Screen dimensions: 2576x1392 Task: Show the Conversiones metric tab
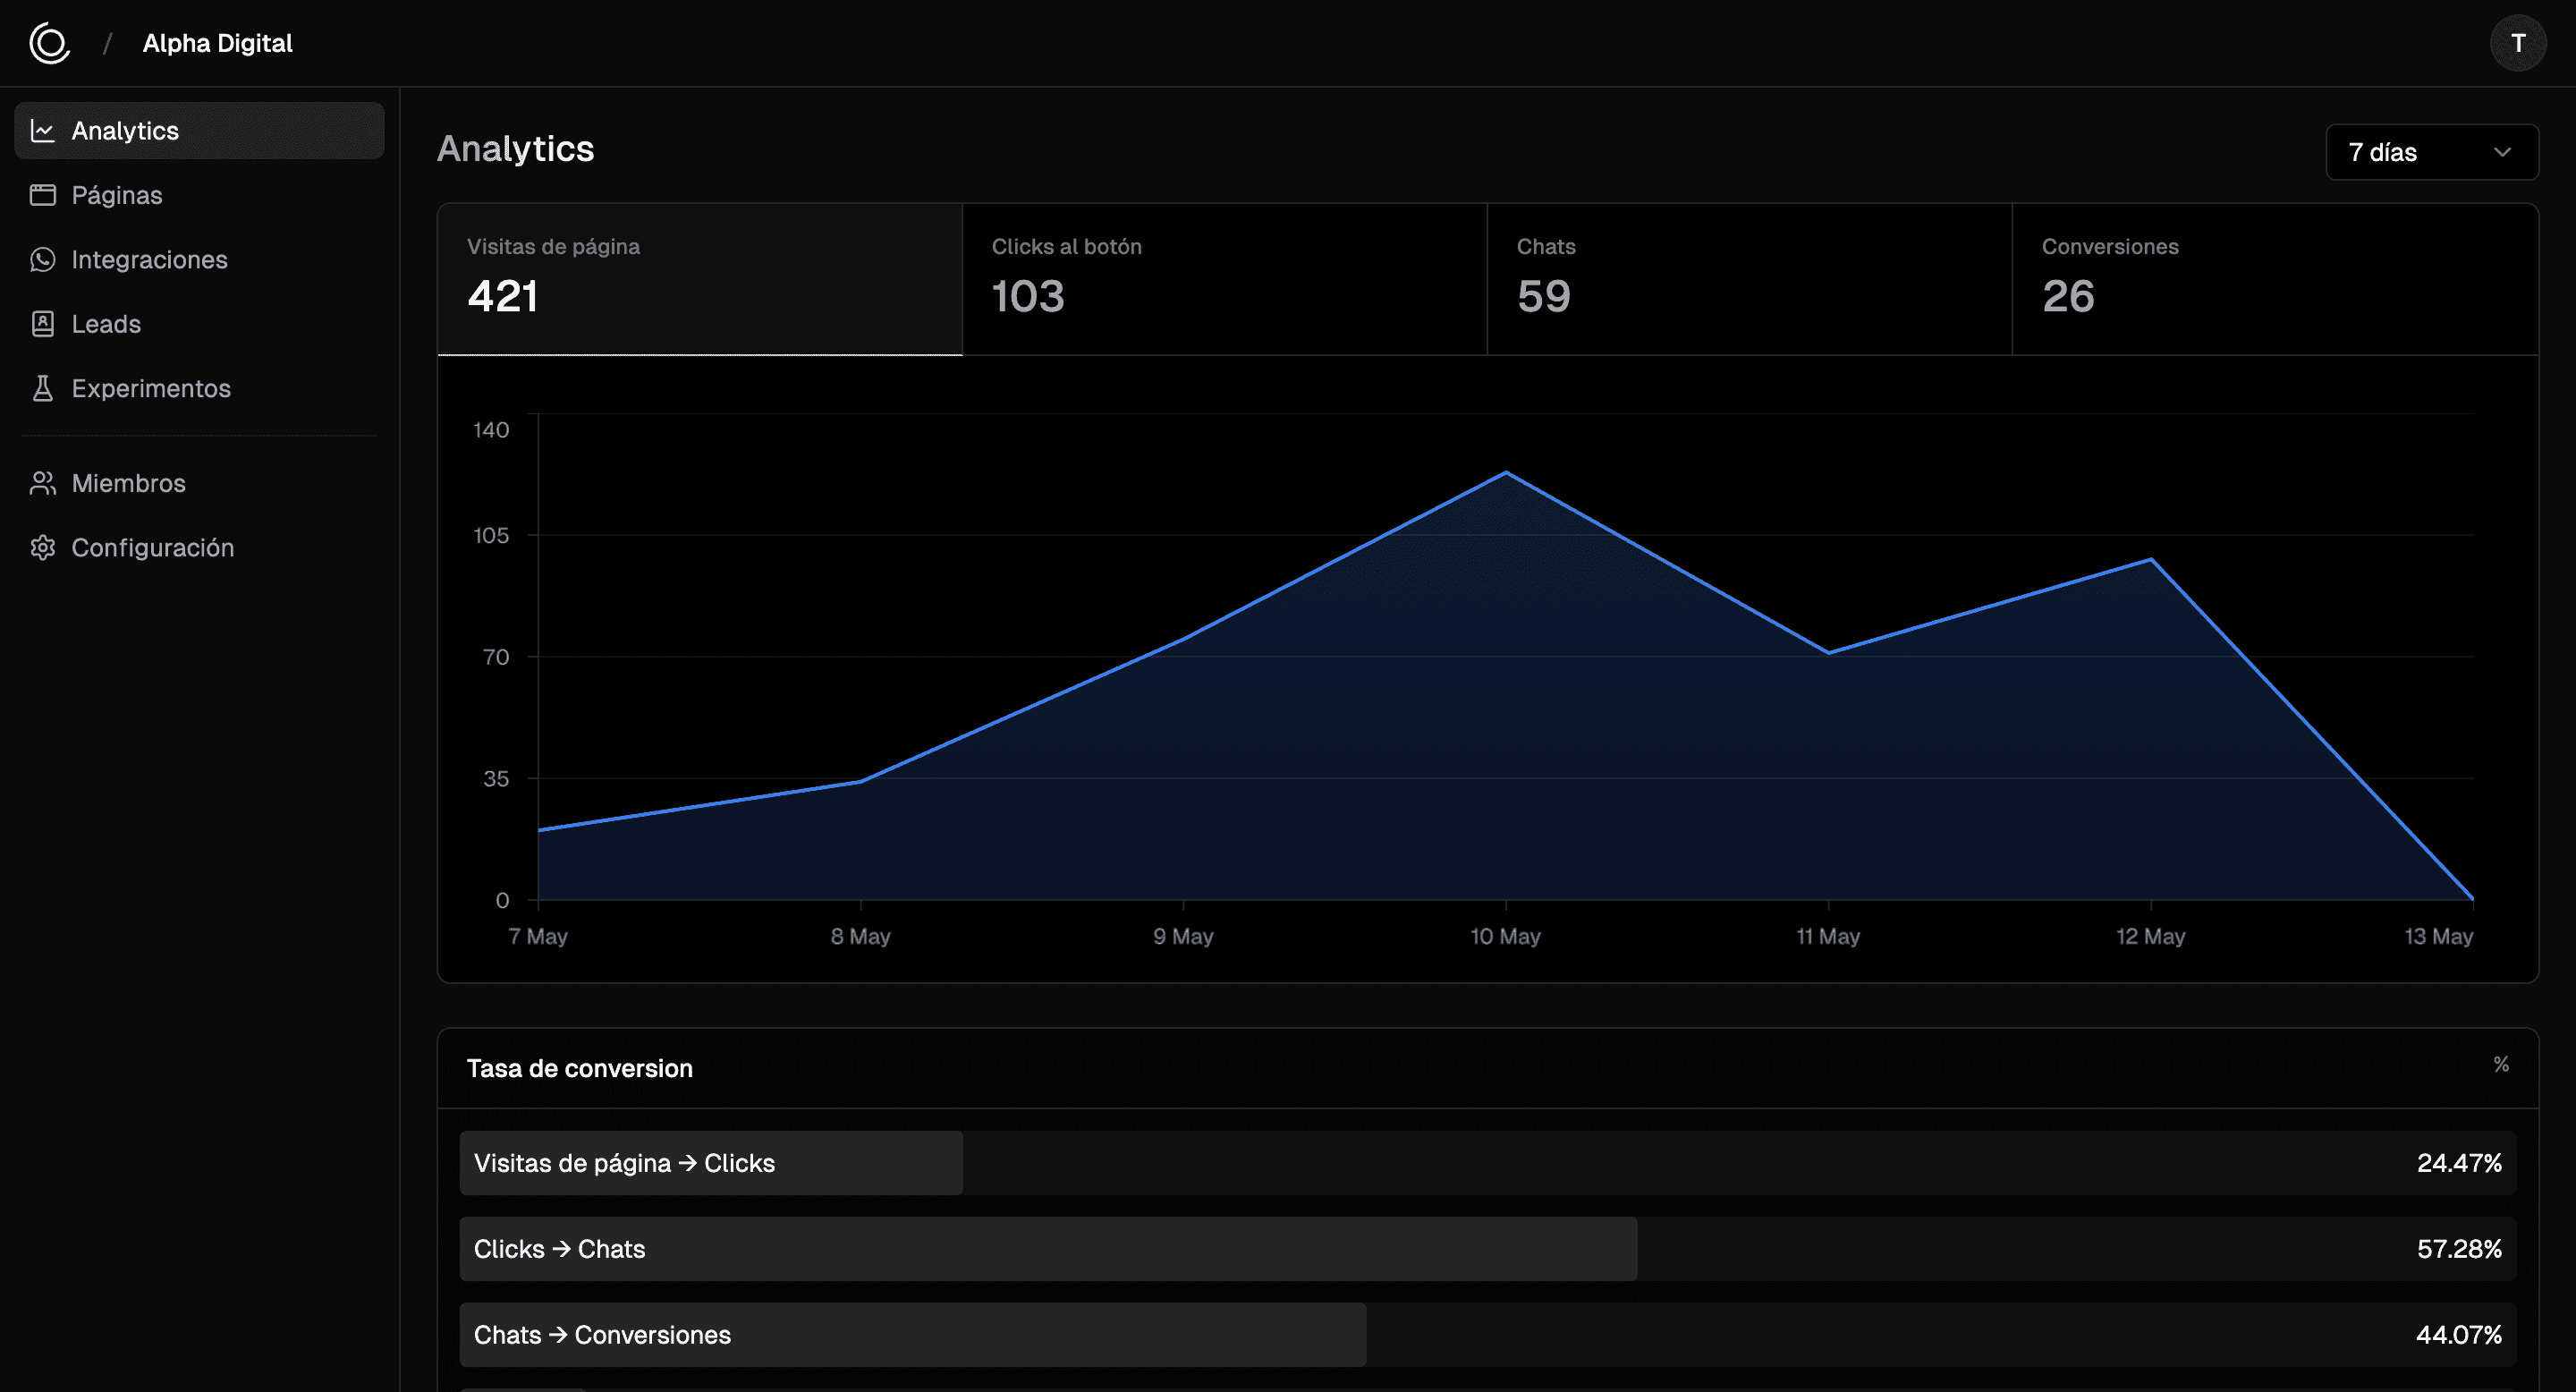(2274, 279)
